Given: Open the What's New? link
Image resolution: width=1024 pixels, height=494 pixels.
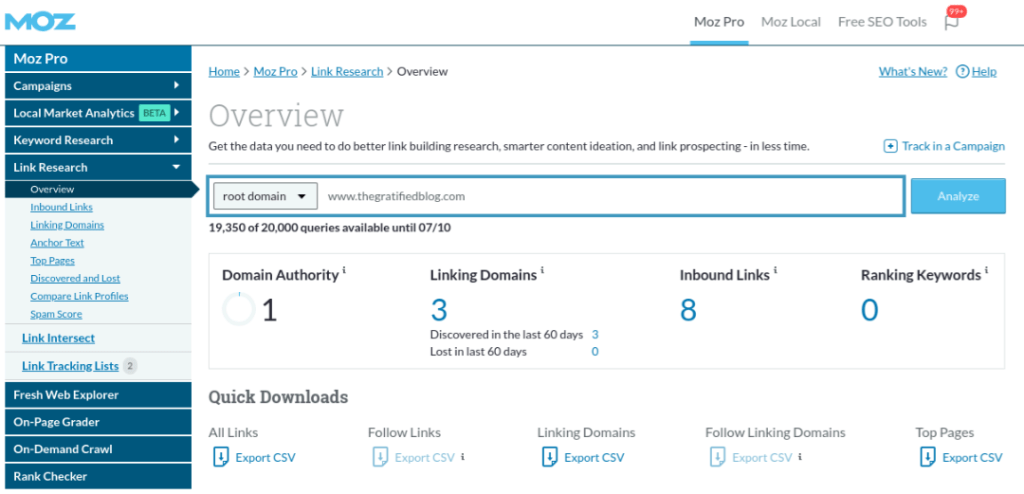Looking at the screenshot, I should (x=913, y=72).
